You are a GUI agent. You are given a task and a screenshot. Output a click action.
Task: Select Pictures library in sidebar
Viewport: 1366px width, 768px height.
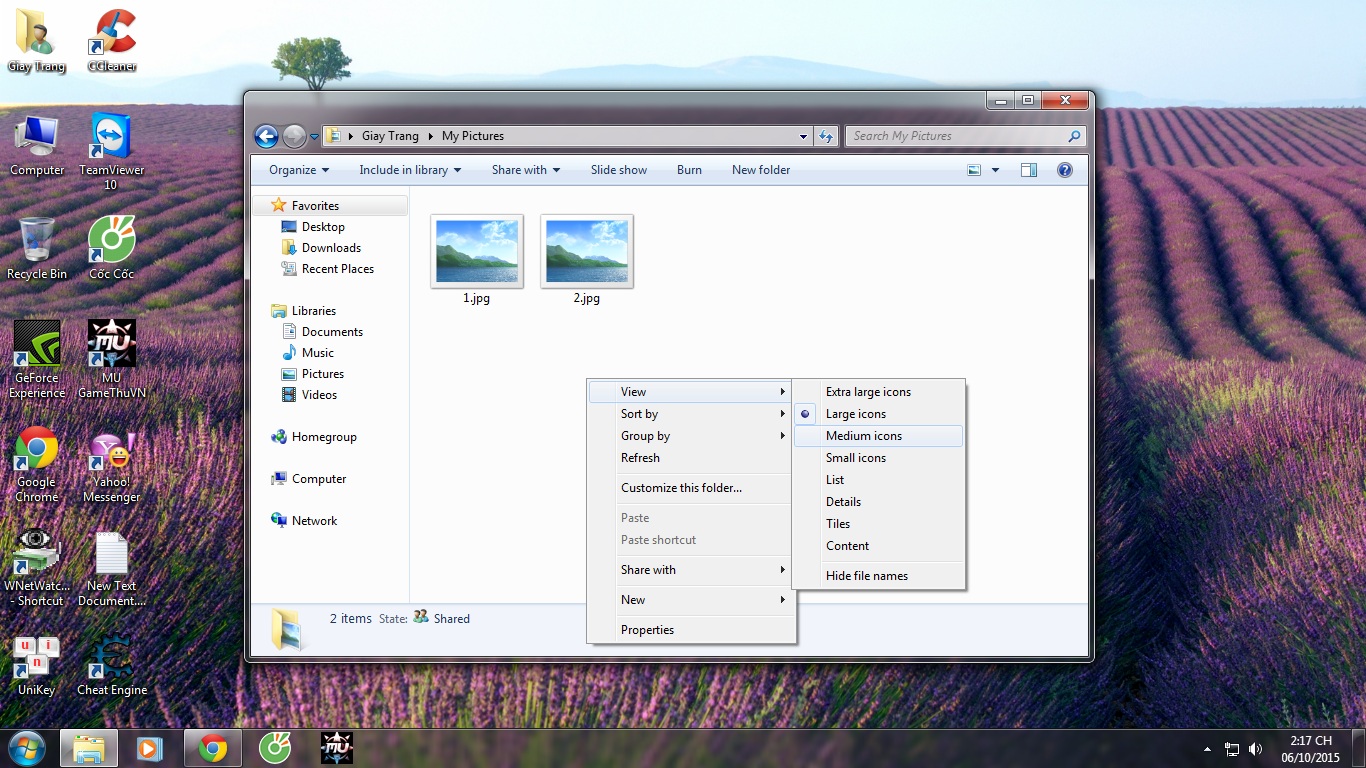tap(323, 374)
